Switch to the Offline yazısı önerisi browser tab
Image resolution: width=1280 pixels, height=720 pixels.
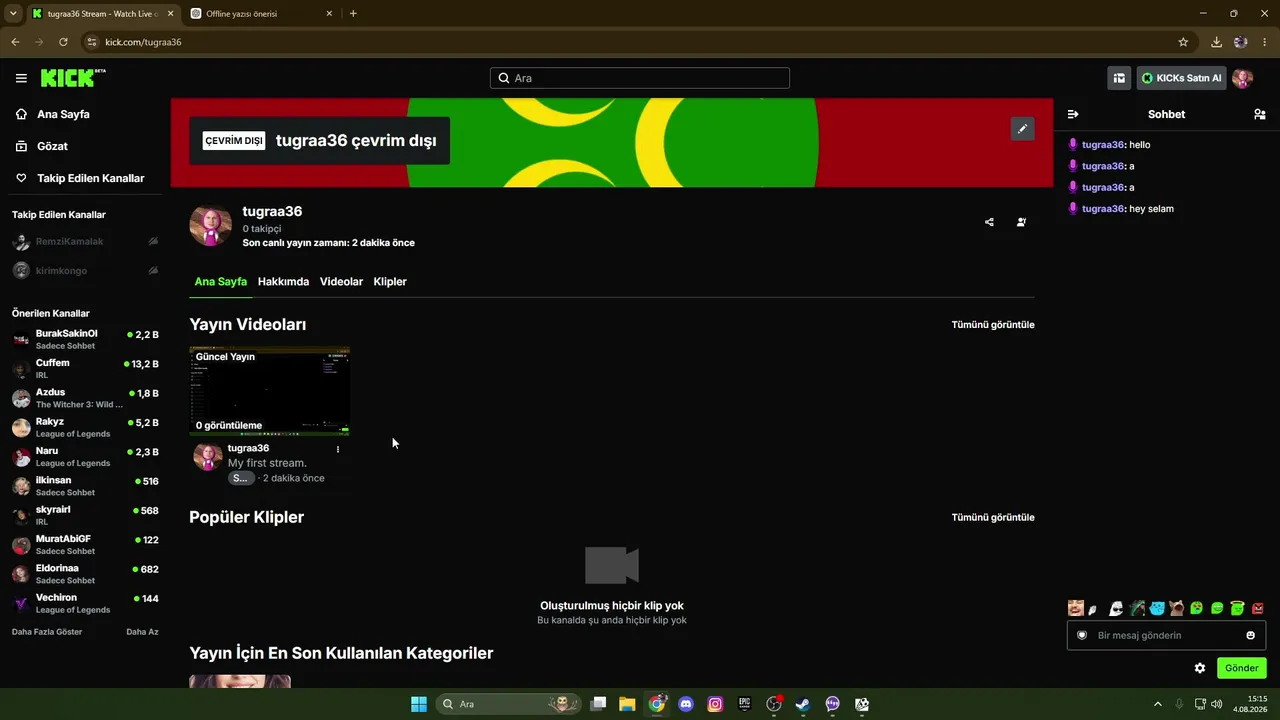[260, 14]
